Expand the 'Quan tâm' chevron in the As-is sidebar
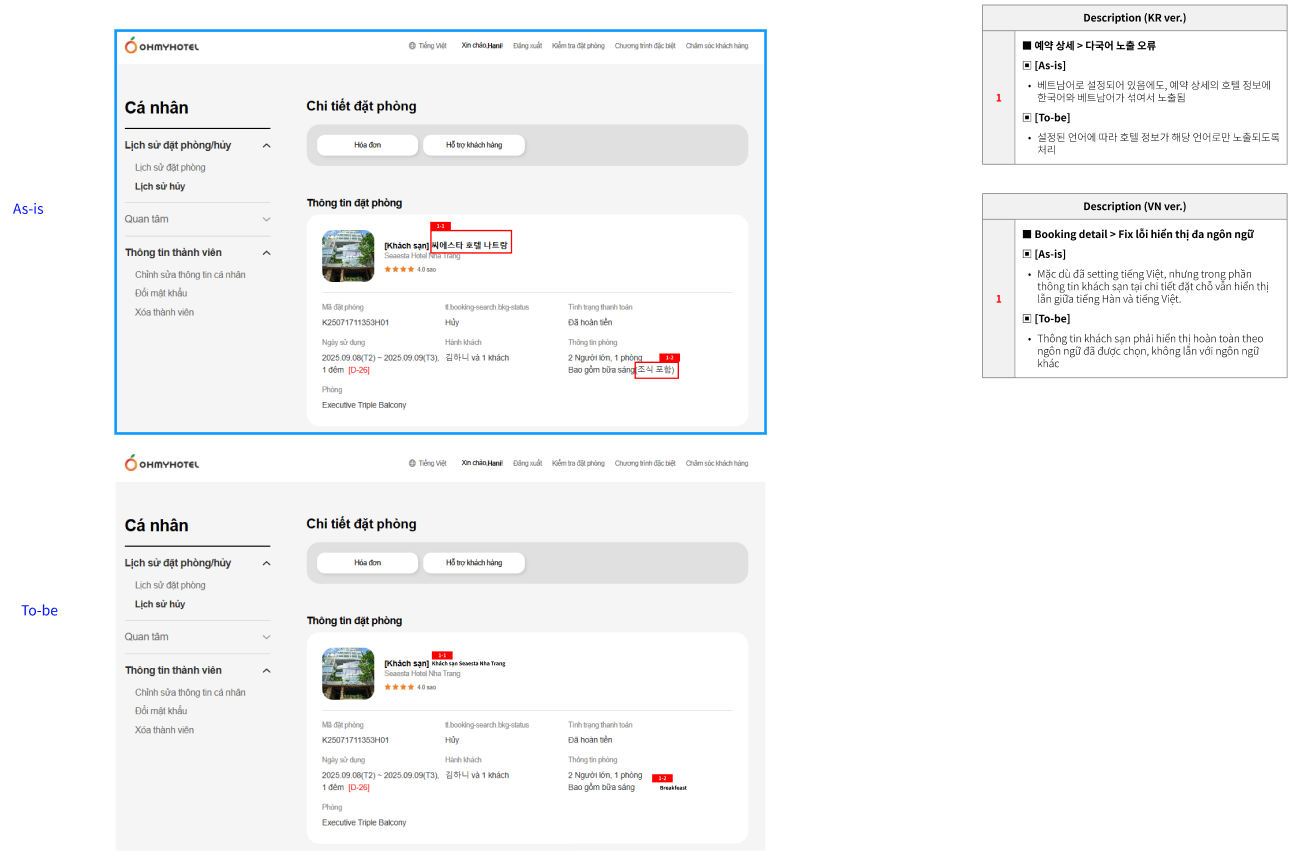1293x857 pixels. (266, 219)
